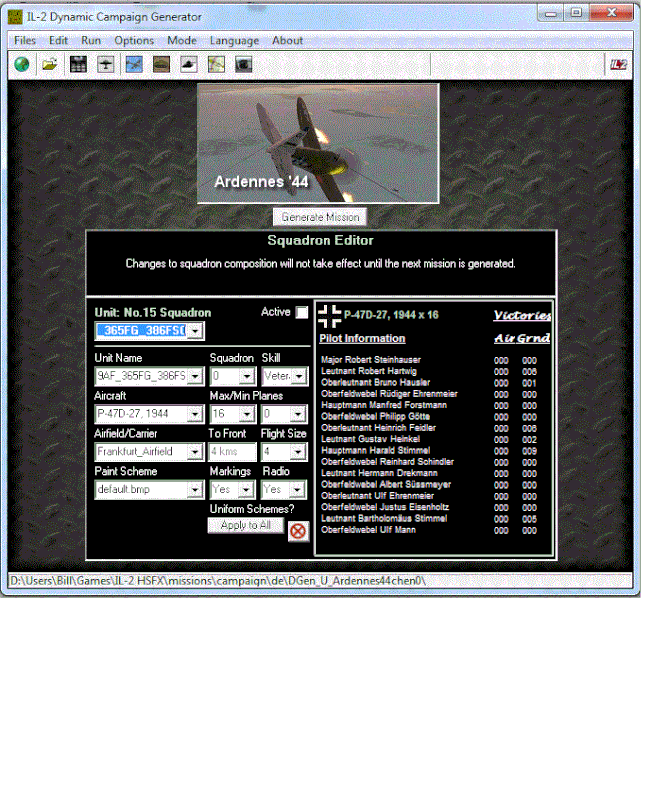Click the blue-sky airplane toolbar icon

pos(134,65)
